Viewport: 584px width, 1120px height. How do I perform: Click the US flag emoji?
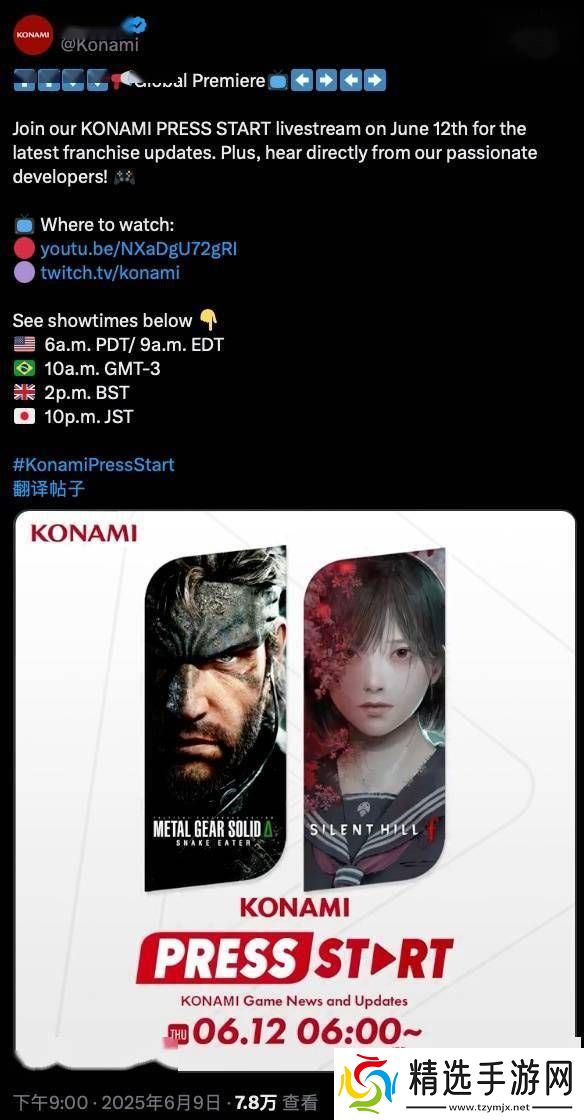24,345
